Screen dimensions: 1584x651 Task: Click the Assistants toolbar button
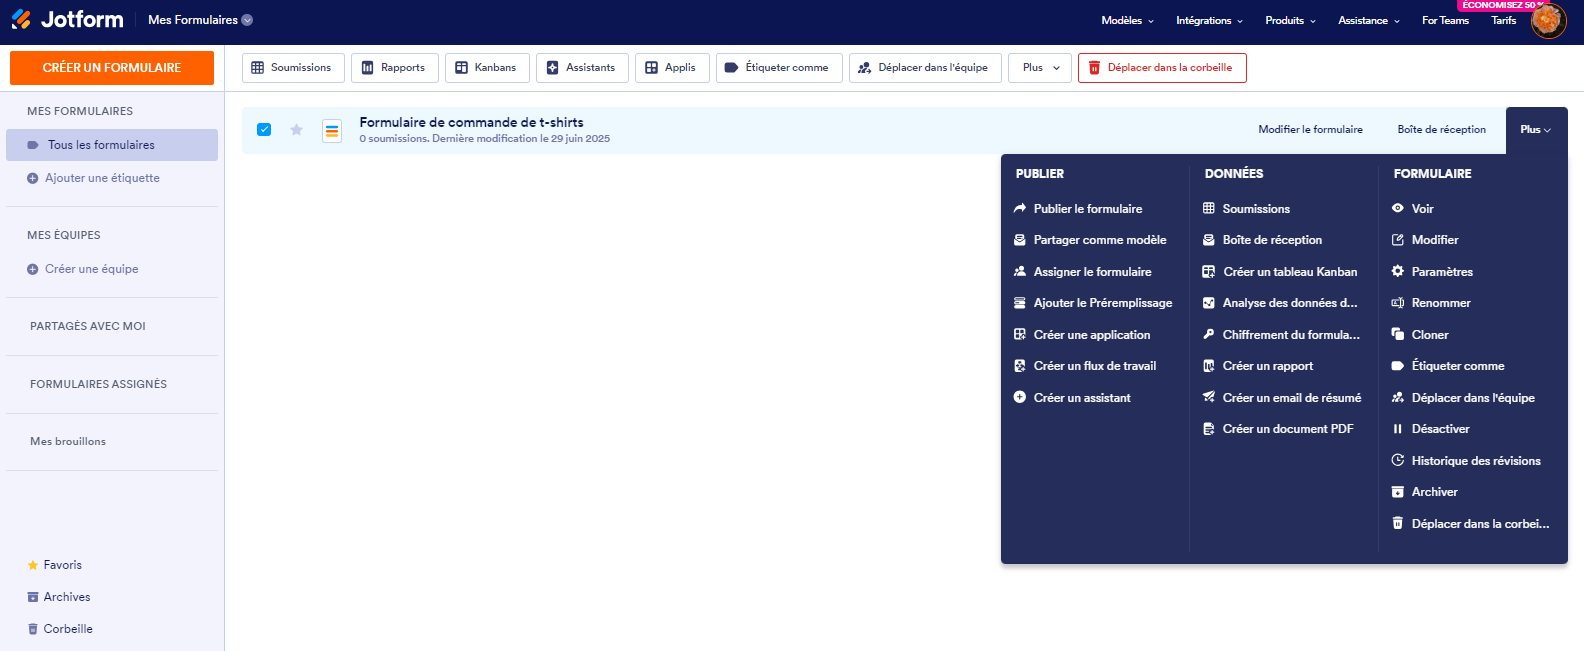(582, 68)
